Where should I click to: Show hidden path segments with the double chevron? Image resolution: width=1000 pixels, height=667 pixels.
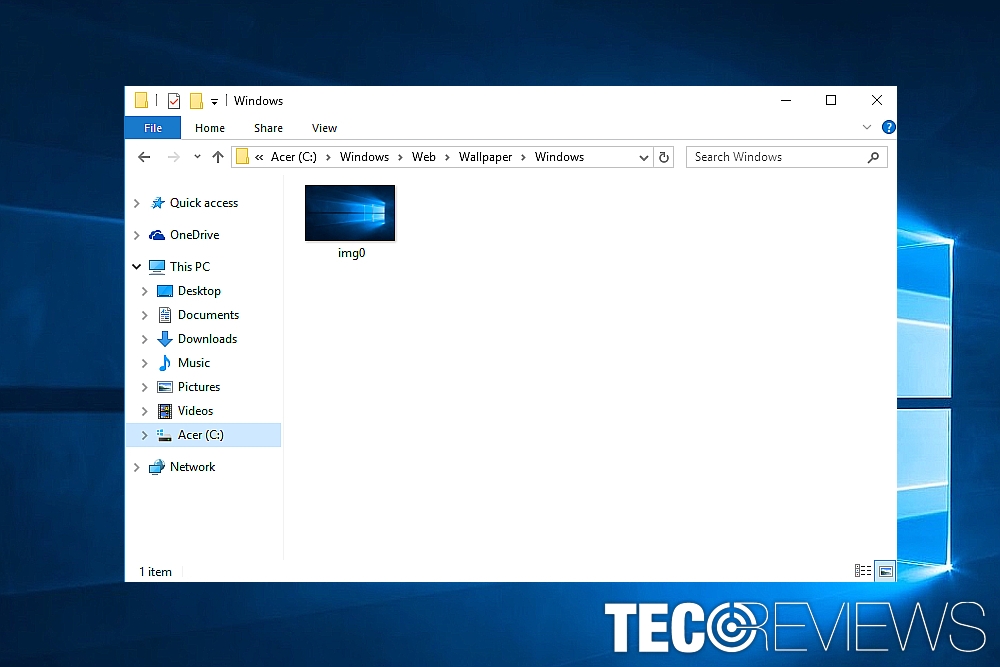pyautogui.click(x=259, y=157)
